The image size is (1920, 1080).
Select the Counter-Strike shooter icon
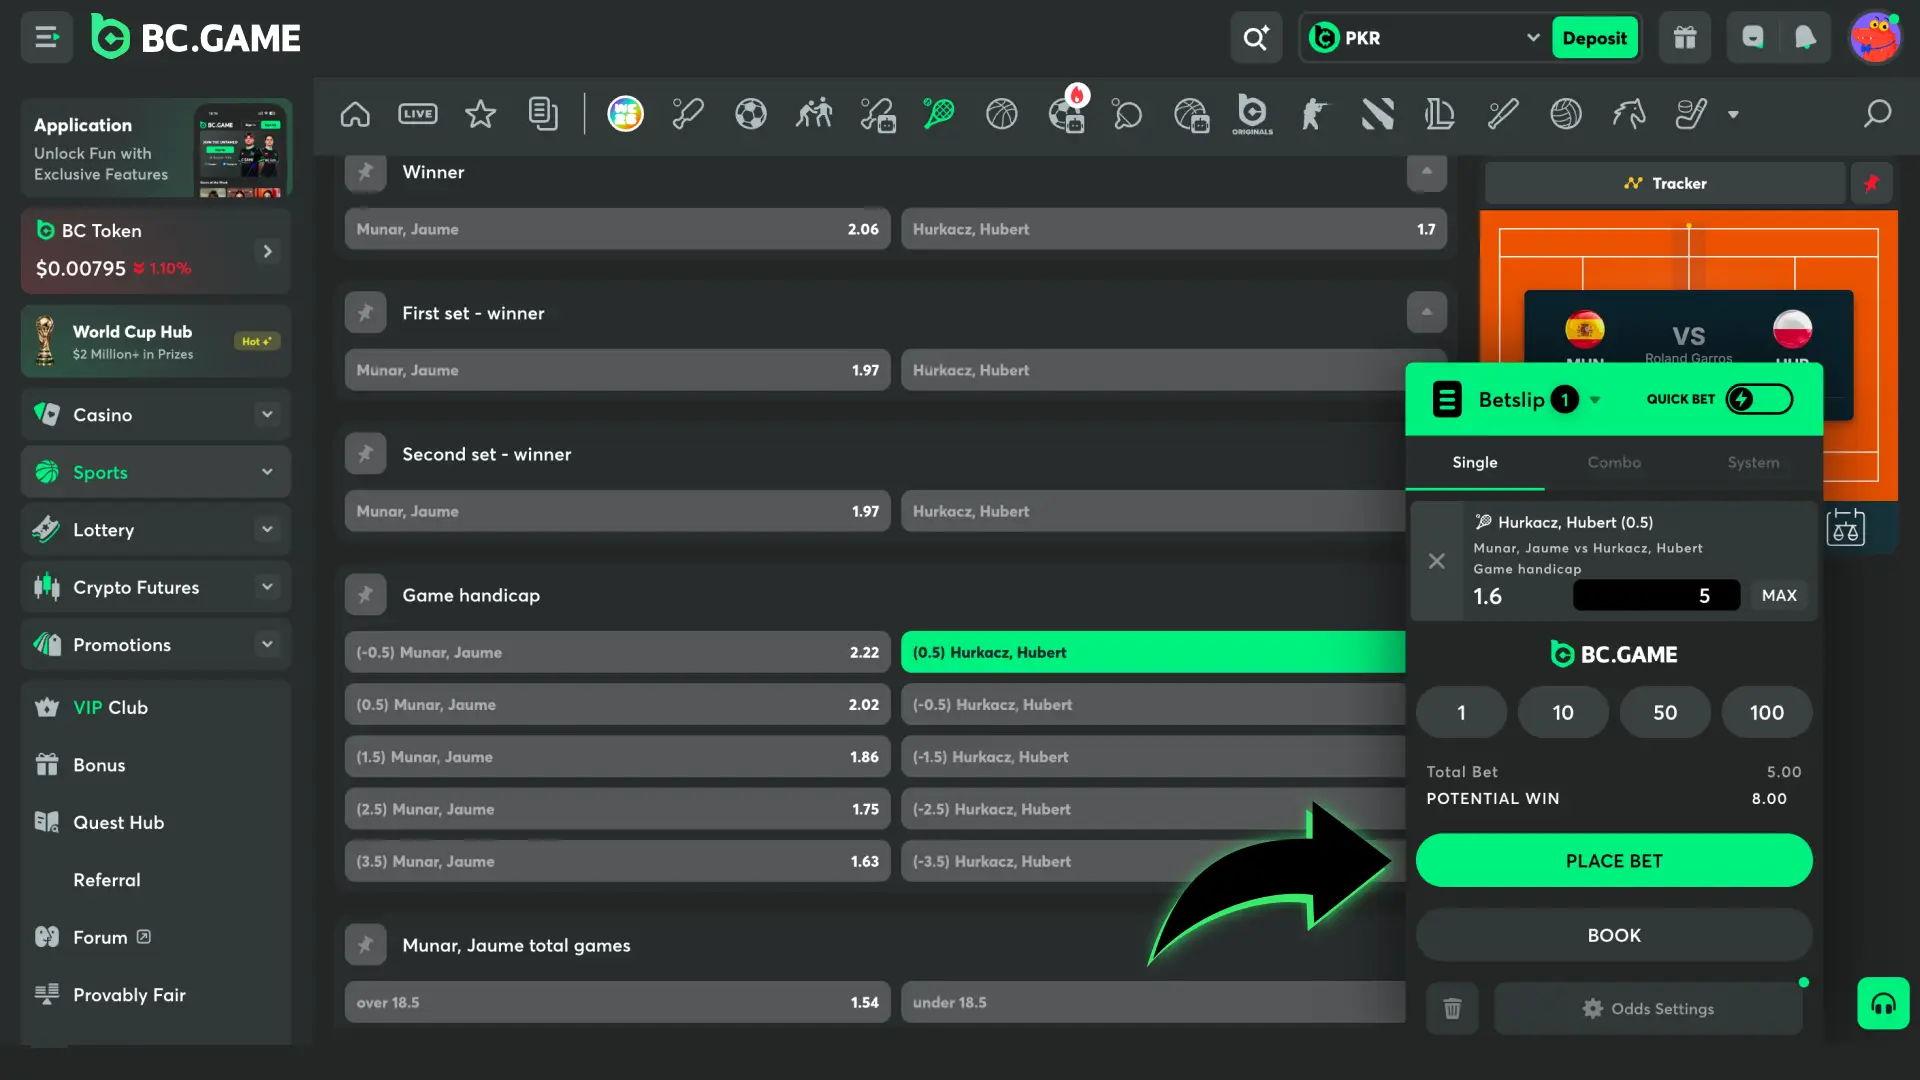(1315, 114)
